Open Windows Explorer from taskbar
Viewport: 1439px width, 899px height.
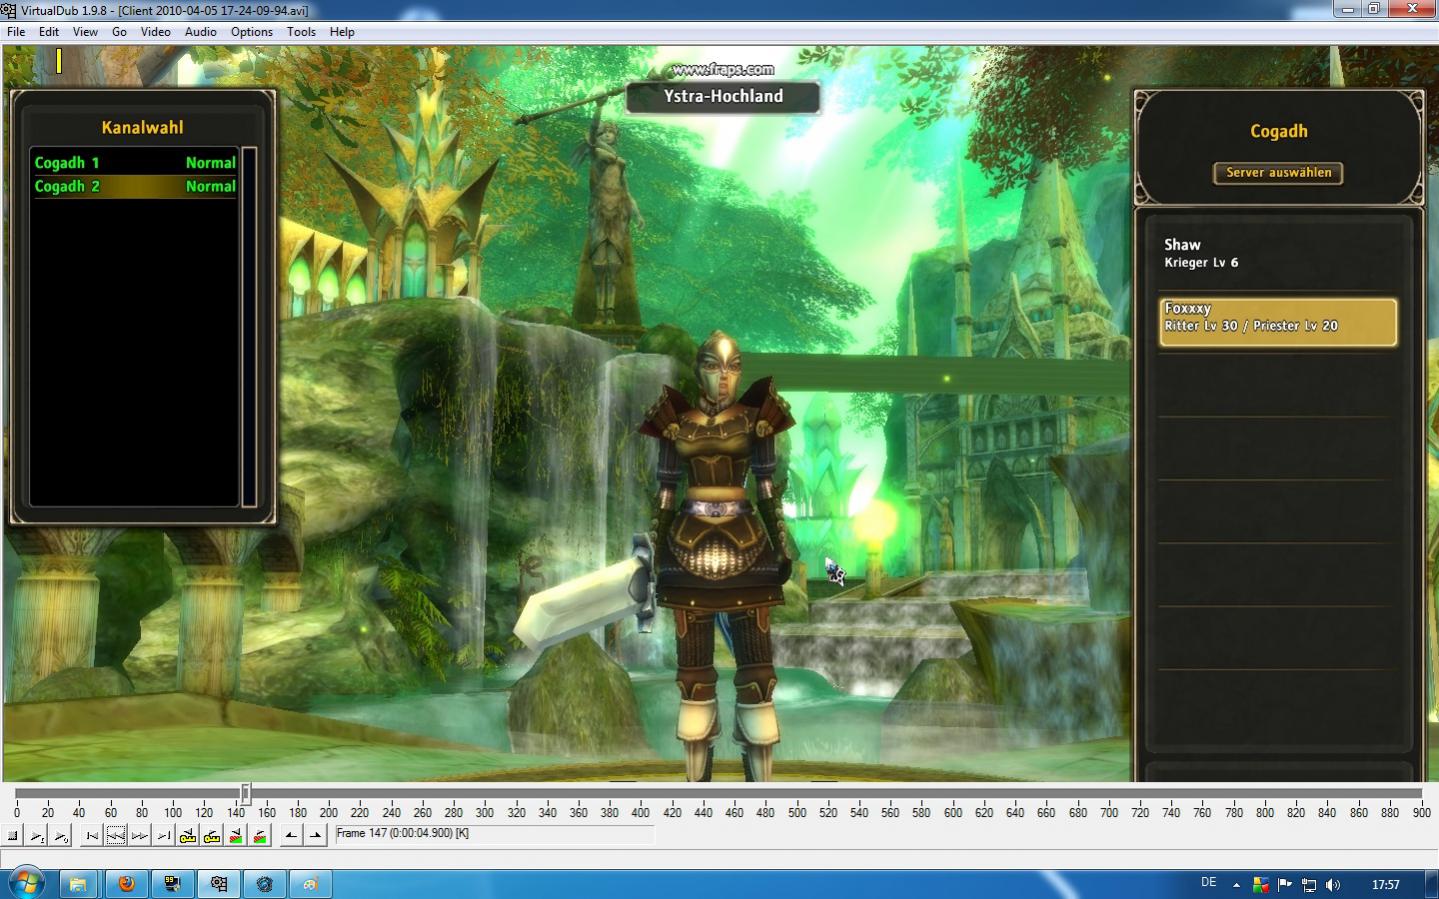coord(78,884)
